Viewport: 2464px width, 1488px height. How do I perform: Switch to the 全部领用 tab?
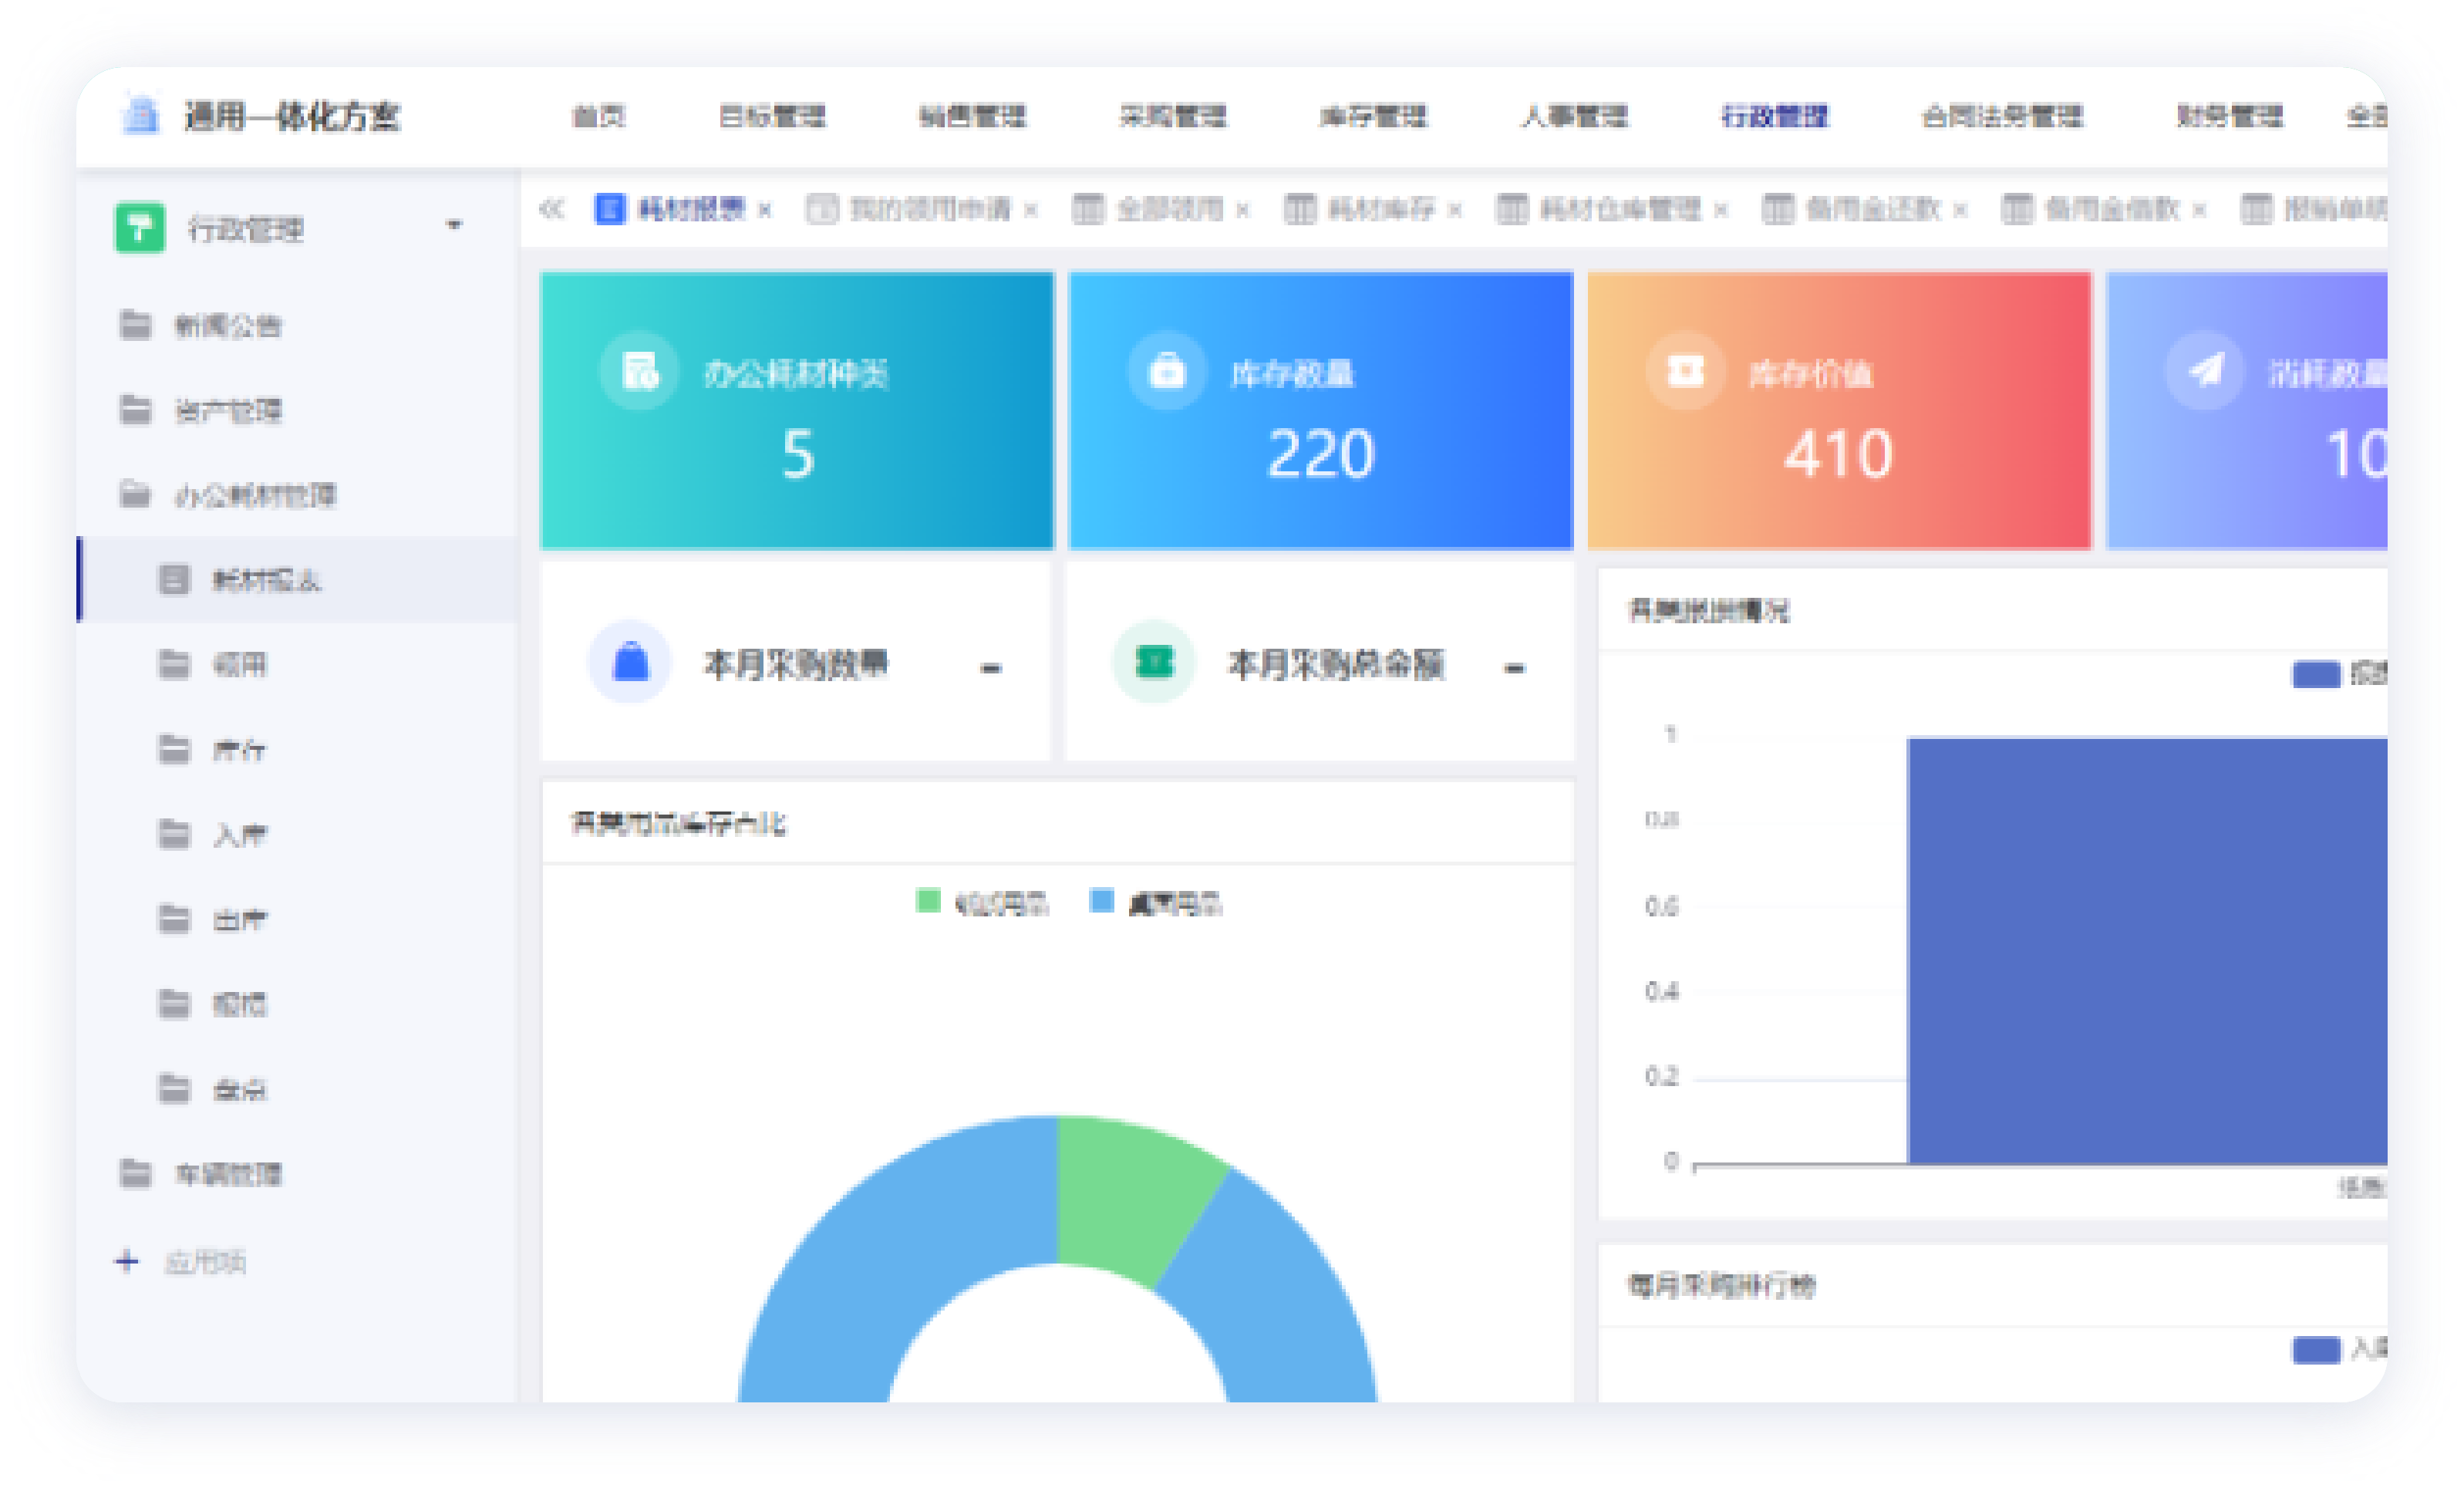click(1169, 209)
